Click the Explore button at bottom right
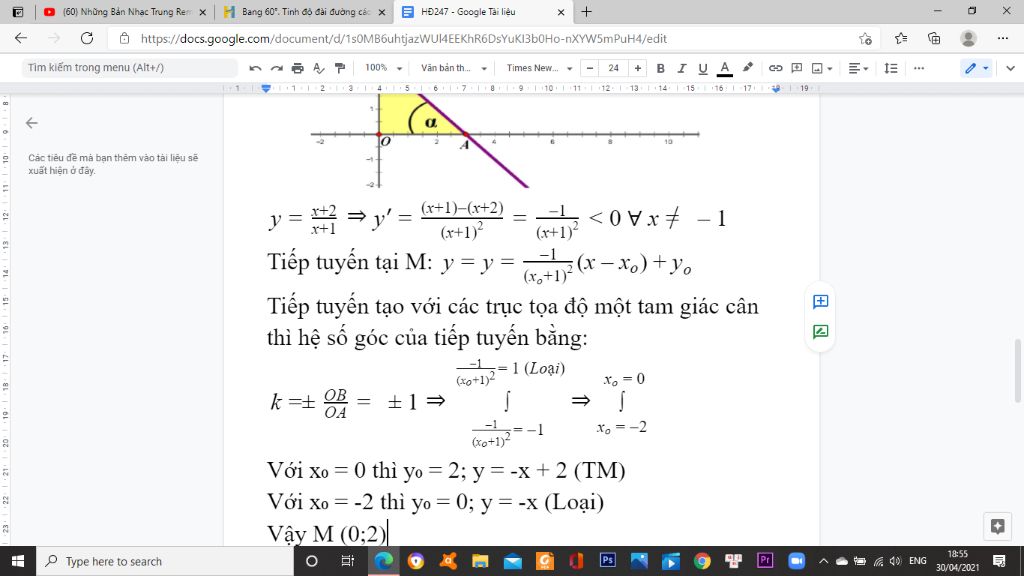1024x576 pixels. (997, 526)
